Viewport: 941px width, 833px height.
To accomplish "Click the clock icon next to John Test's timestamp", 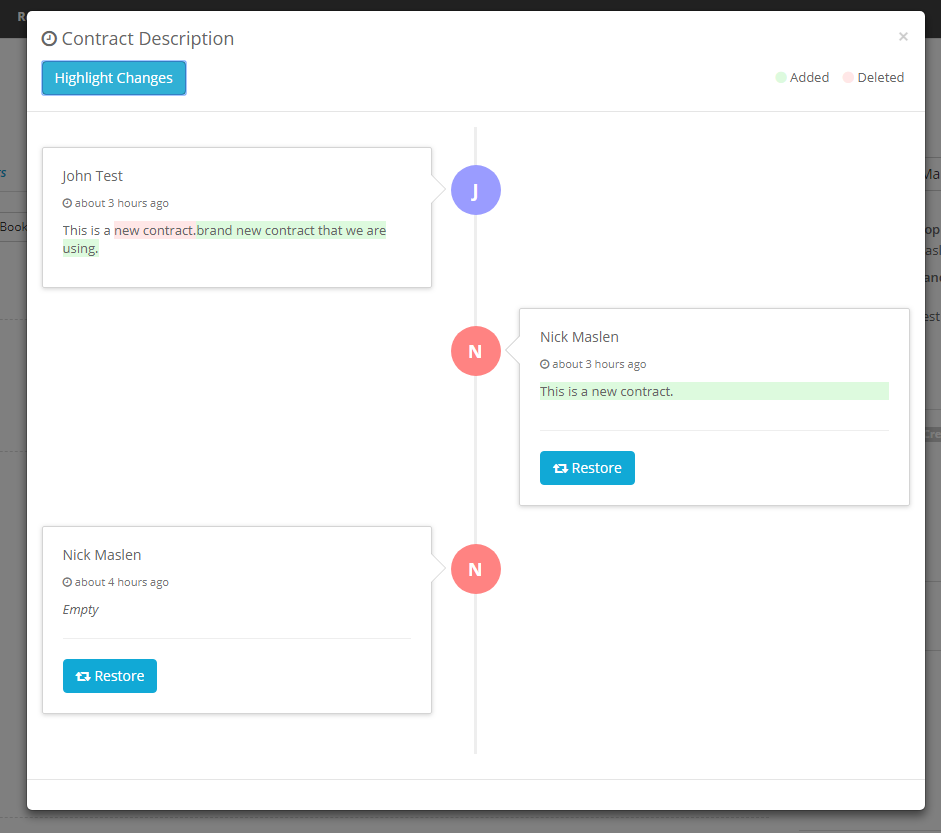I will [x=67, y=203].
